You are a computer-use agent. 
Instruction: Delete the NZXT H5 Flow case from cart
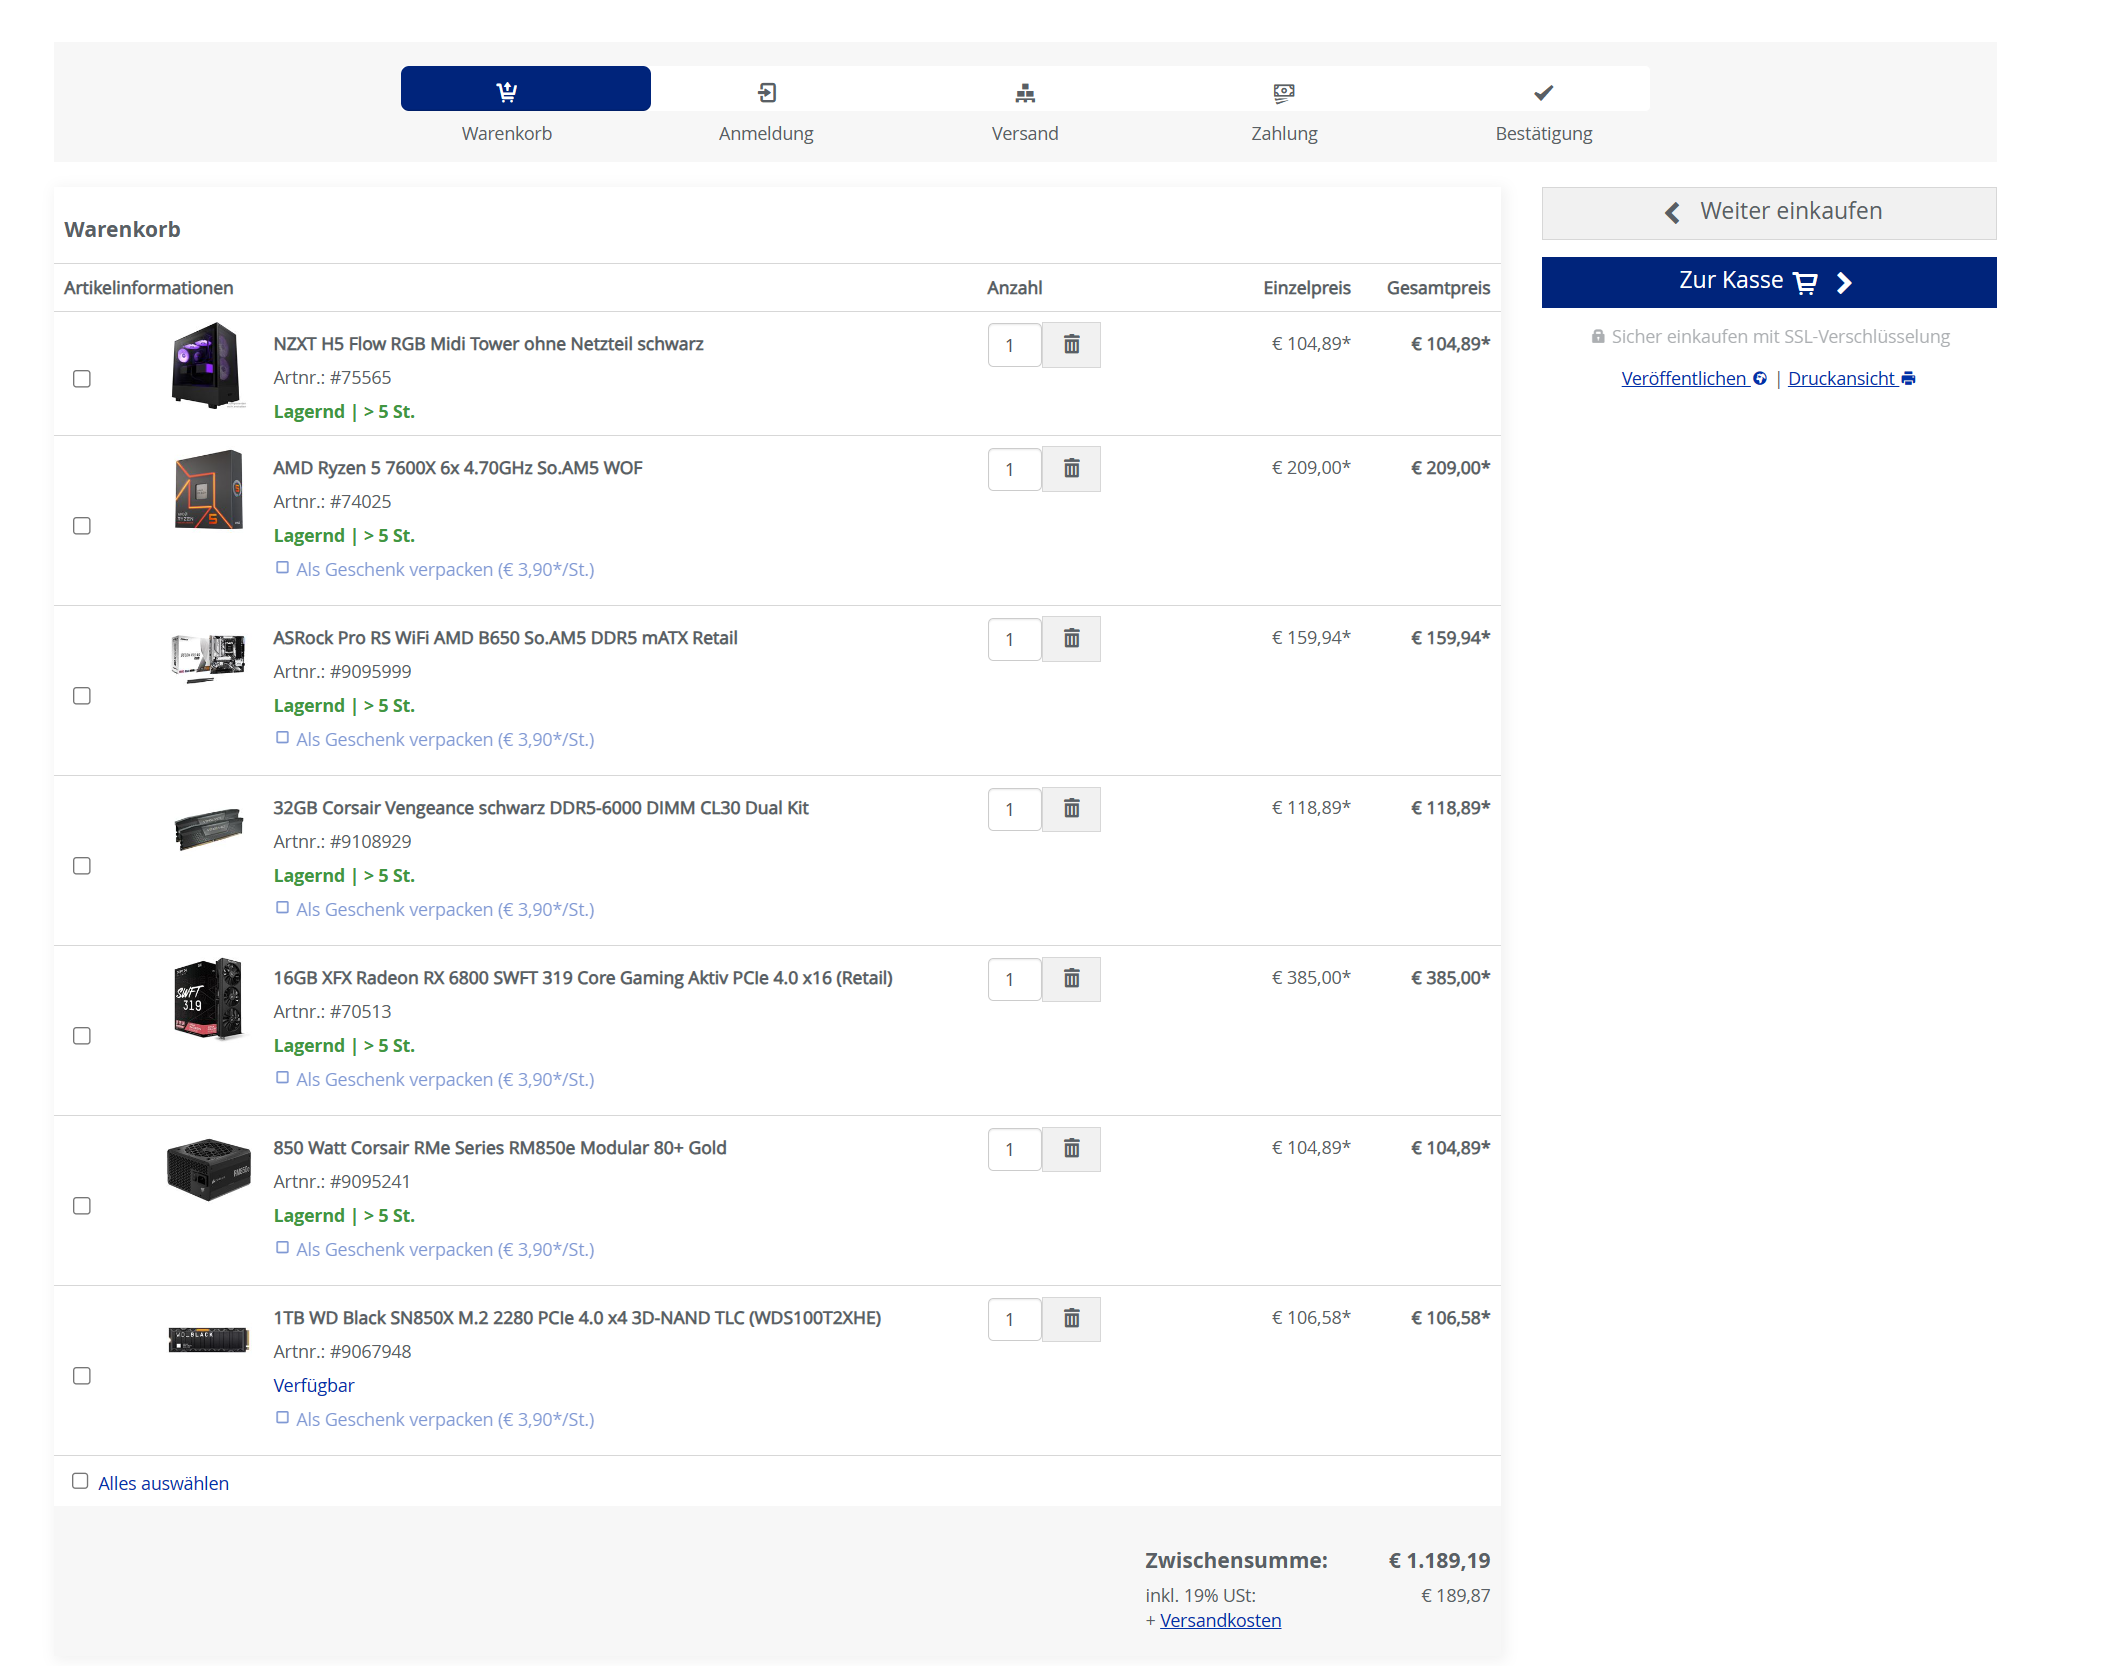1071,345
